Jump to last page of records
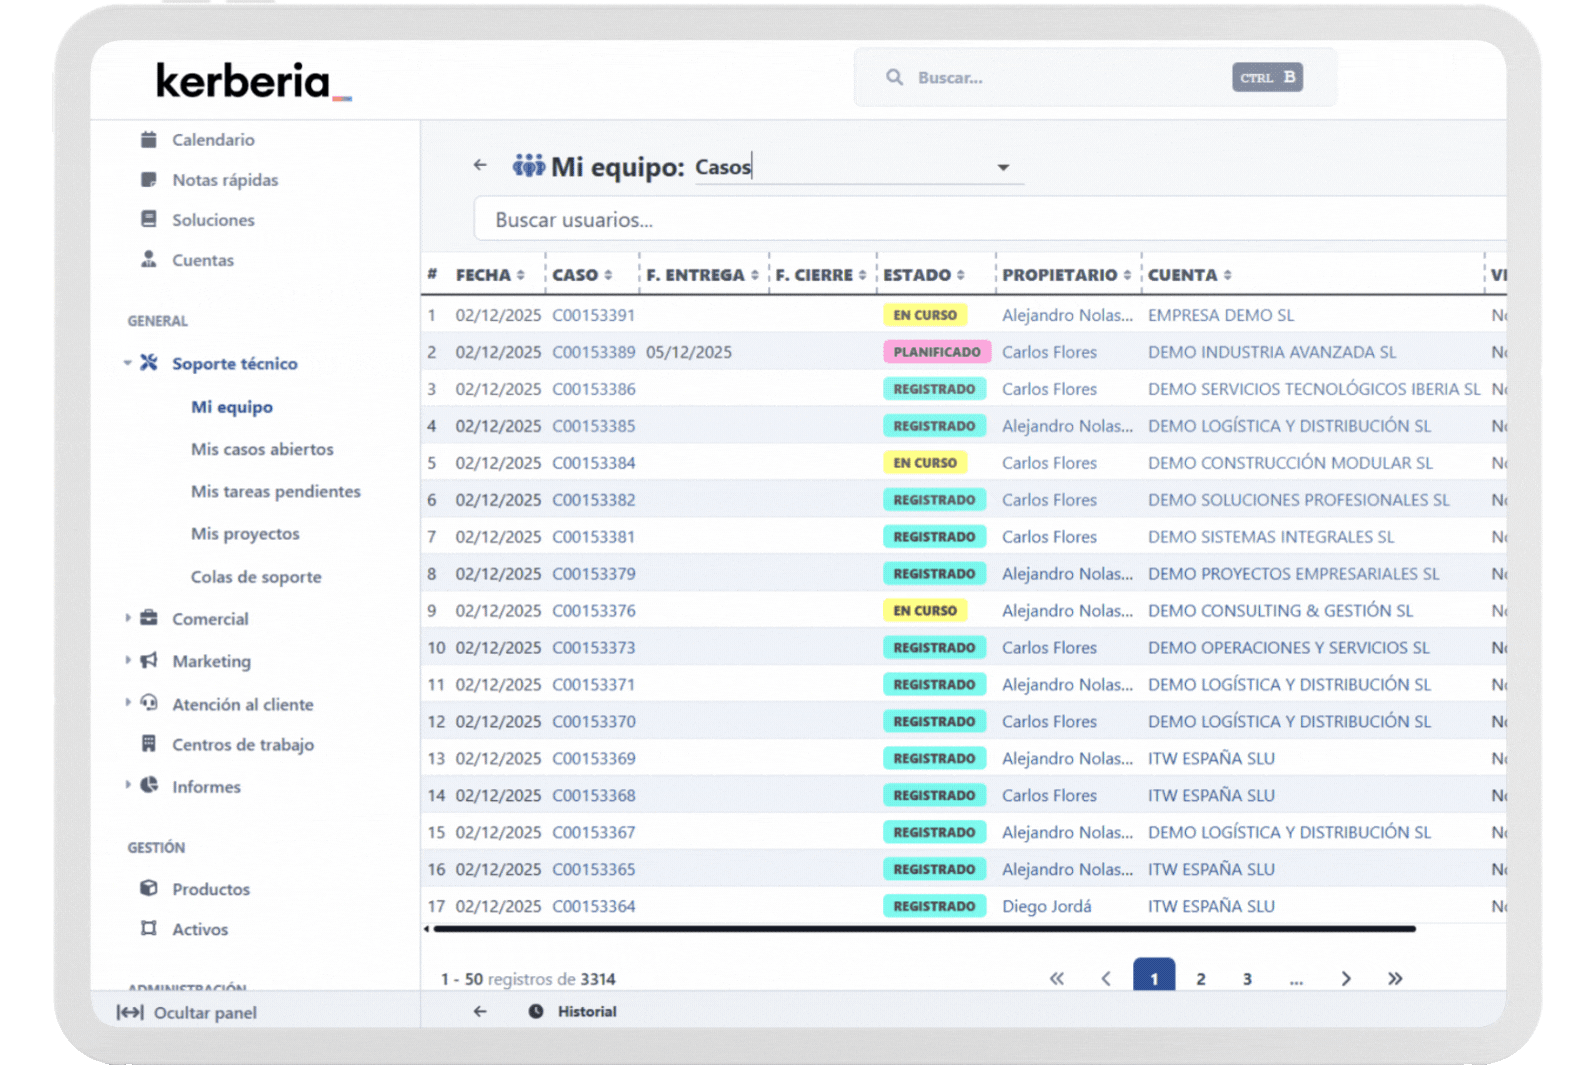Viewport: 1593px width, 1080px height. click(x=1395, y=978)
